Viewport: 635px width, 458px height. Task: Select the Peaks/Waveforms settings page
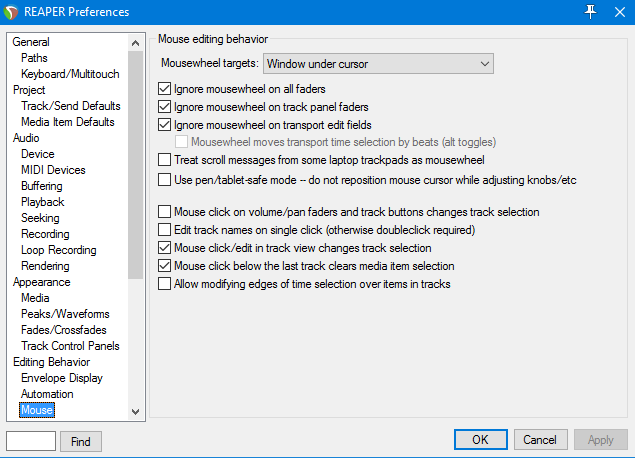pyautogui.click(x=65, y=314)
